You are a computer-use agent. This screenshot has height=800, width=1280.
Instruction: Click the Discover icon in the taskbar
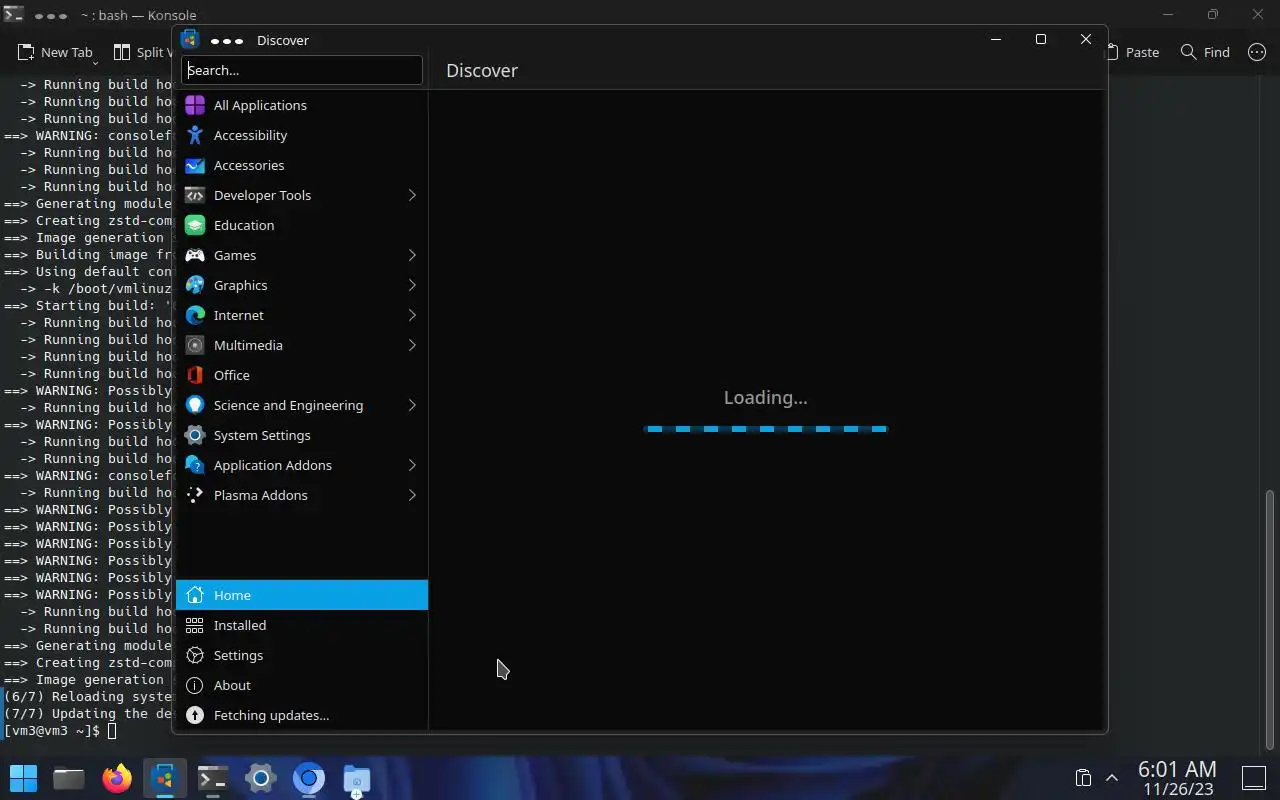coord(164,778)
